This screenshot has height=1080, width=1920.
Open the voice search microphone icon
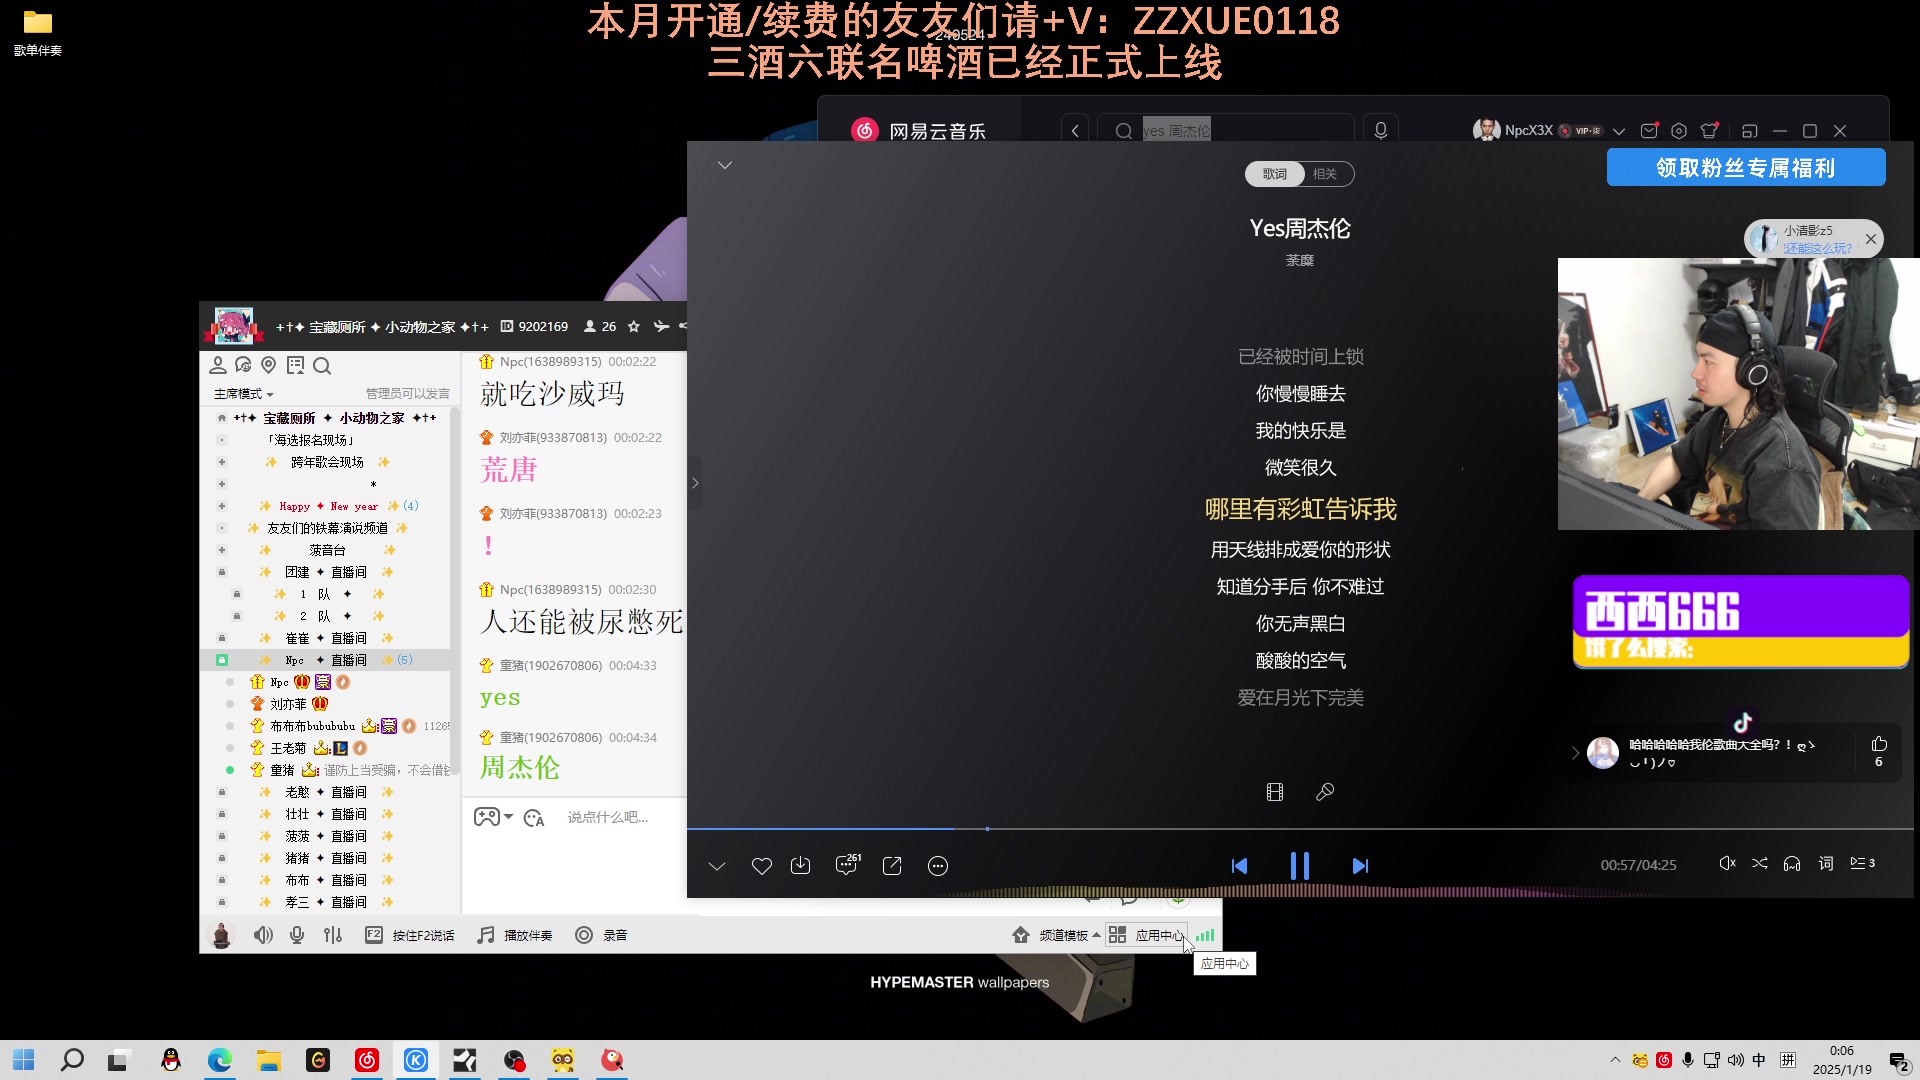coord(1381,131)
